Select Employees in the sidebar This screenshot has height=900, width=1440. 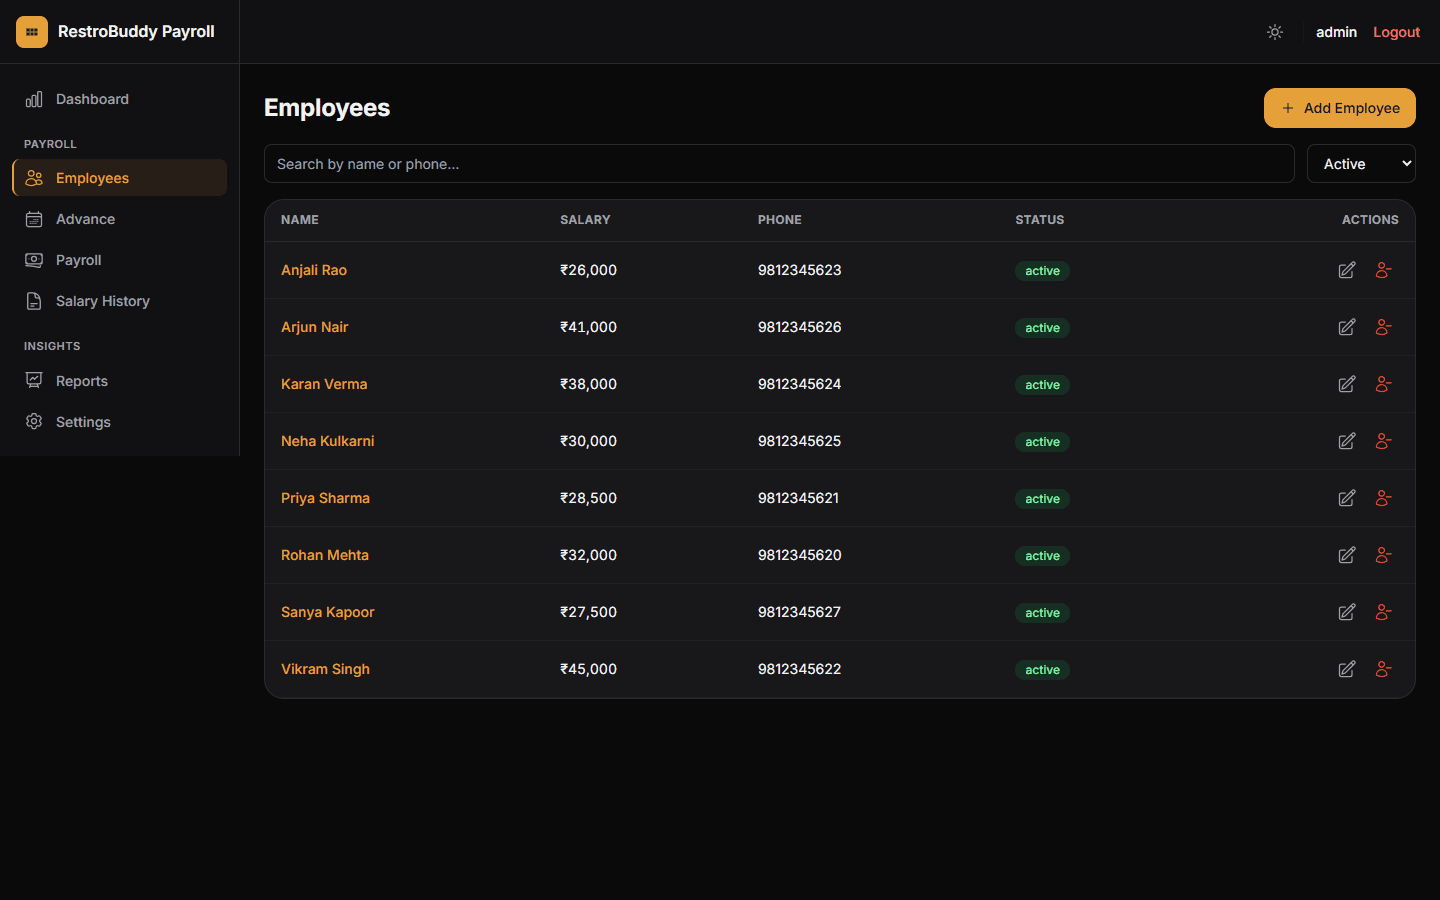point(119,178)
